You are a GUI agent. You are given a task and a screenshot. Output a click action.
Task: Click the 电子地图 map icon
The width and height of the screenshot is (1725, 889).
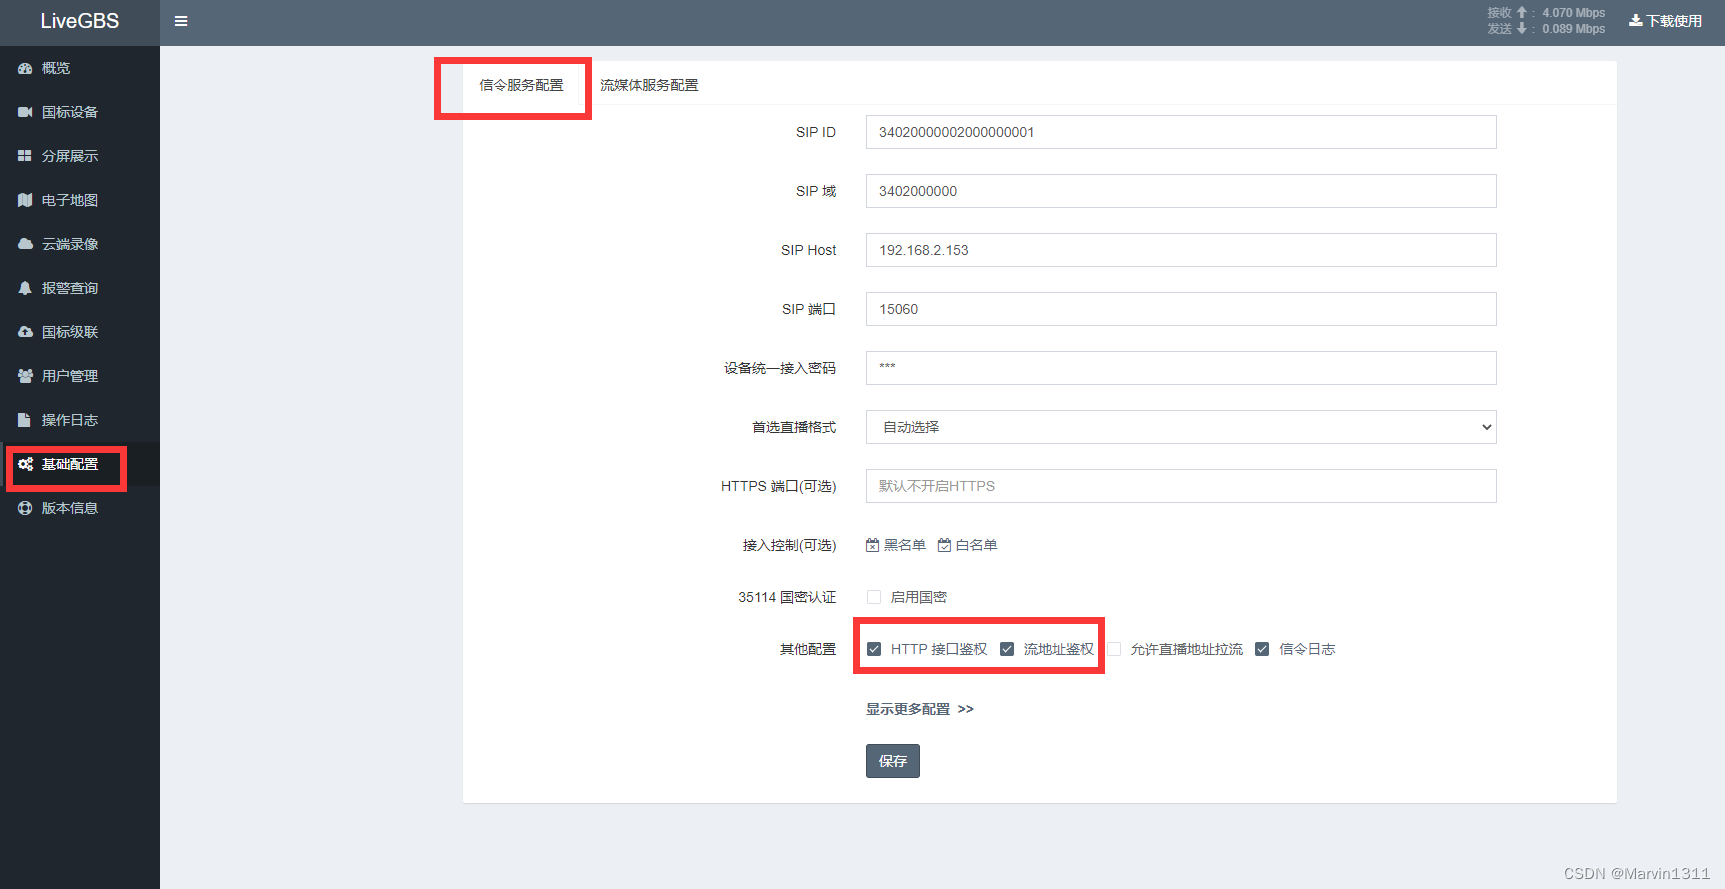click(25, 200)
